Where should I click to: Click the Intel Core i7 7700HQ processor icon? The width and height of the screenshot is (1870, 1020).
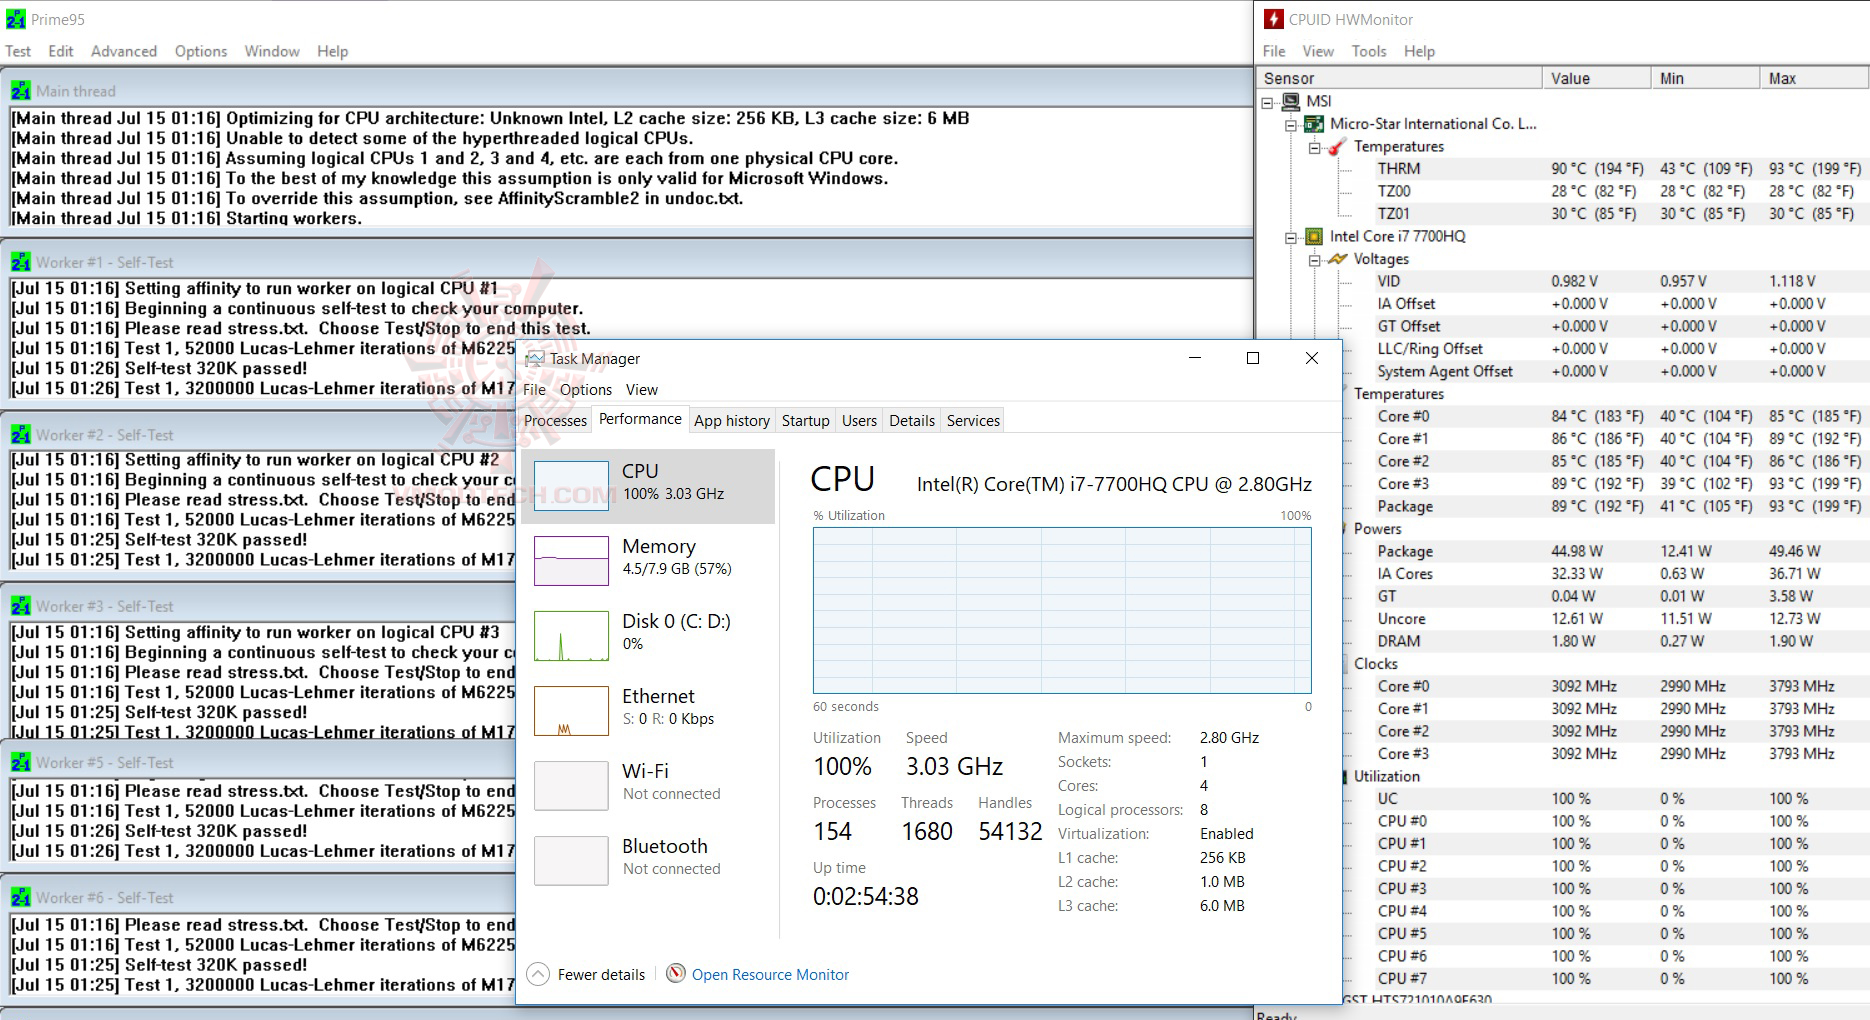pyautogui.click(x=1314, y=237)
